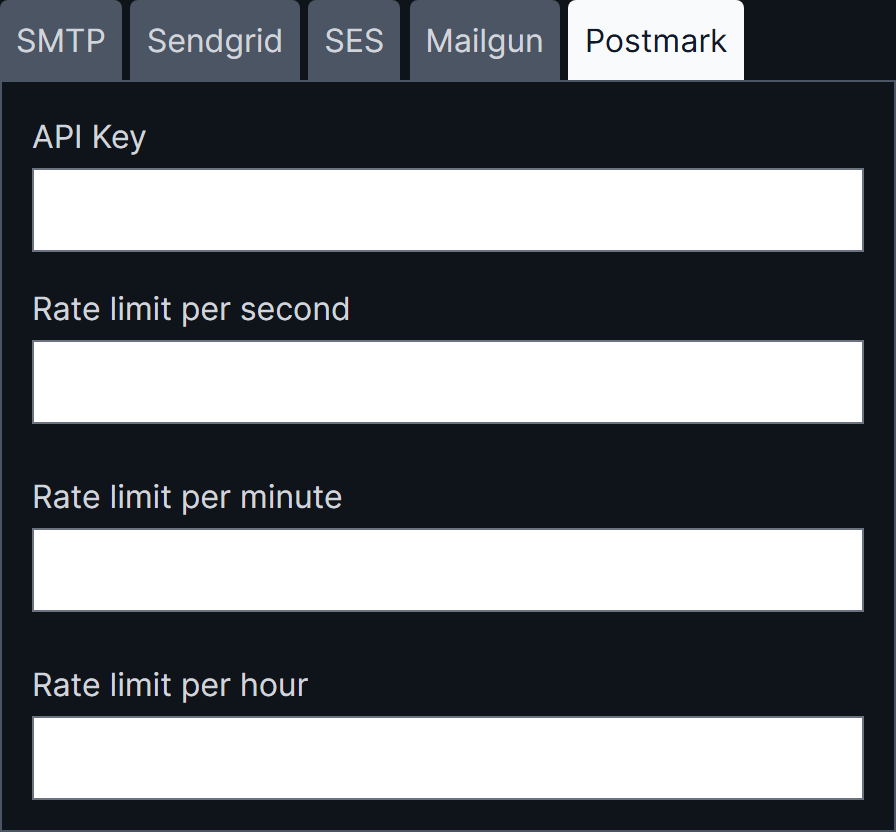896x832 pixels.
Task: Go to the Mailgun tab
Action: [485, 41]
